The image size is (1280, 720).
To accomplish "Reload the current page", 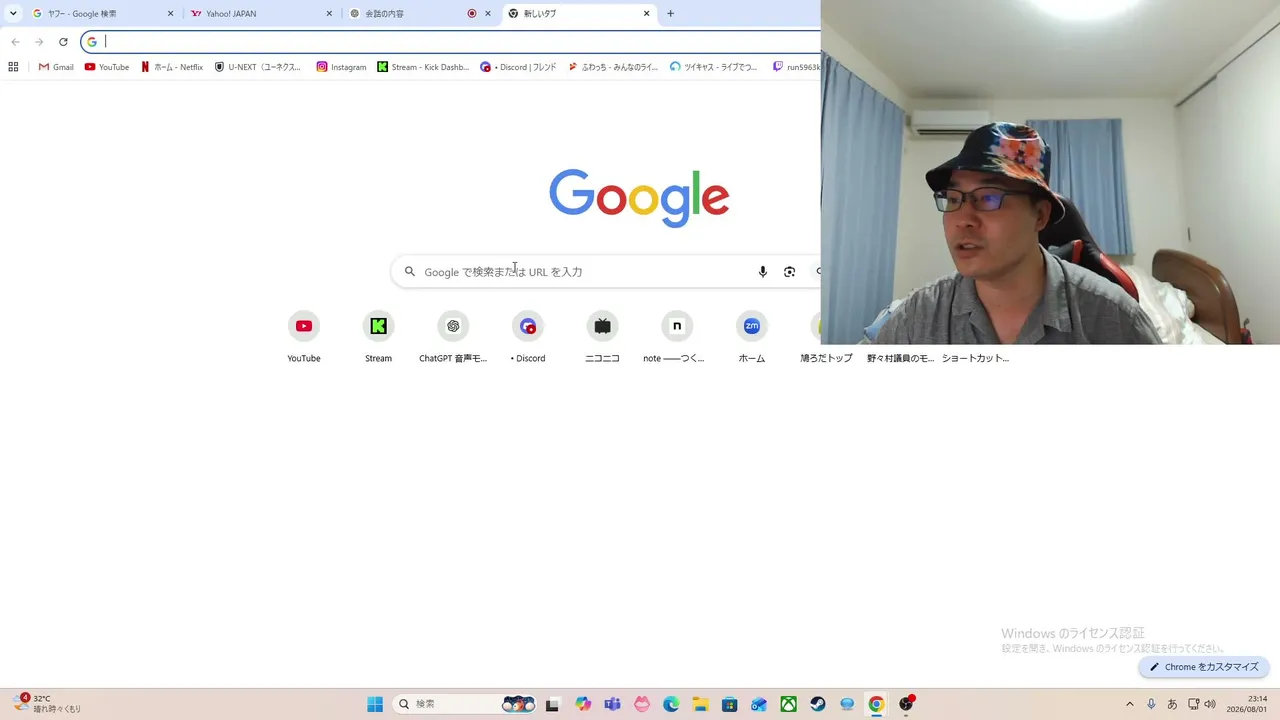I will [63, 42].
